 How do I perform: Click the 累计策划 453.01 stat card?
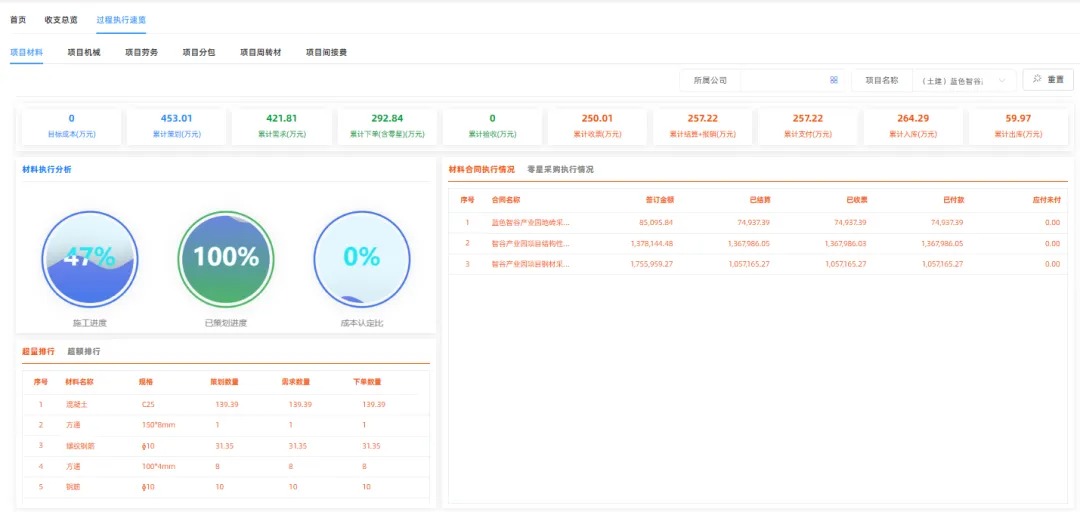176,126
